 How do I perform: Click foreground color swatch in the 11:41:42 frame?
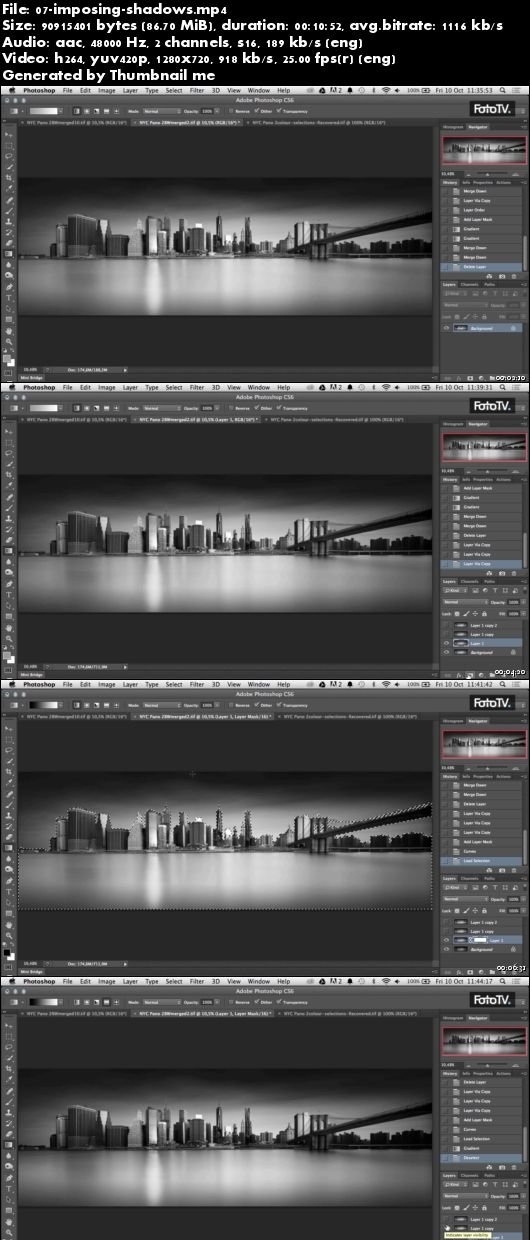point(6,952)
